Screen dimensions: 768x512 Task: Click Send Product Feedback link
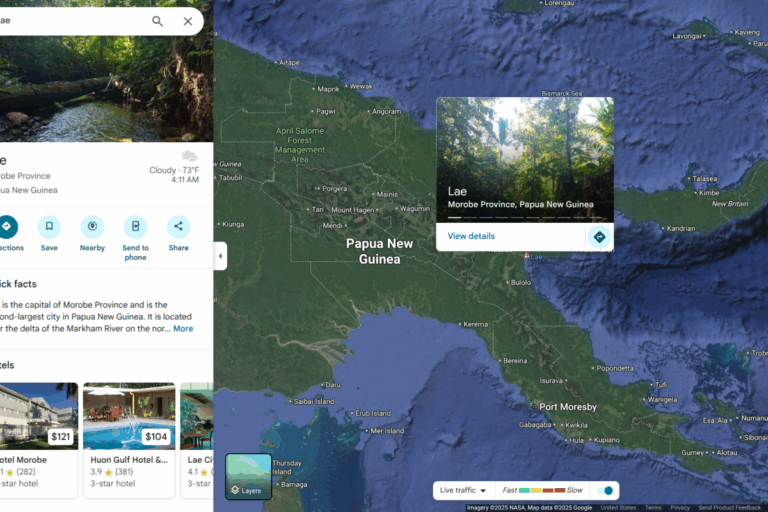[x=730, y=508]
